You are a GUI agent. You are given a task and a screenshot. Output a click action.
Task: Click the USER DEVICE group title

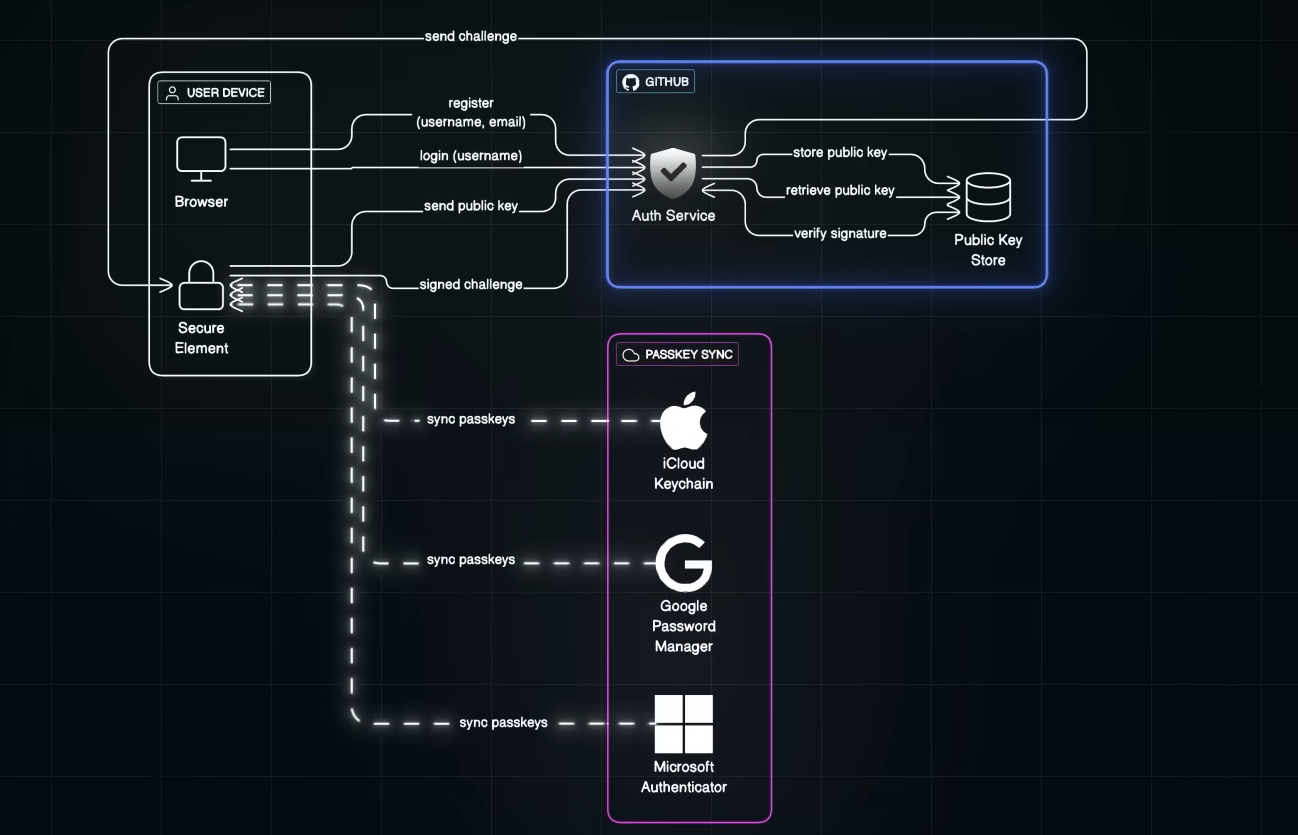click(225, 93)
